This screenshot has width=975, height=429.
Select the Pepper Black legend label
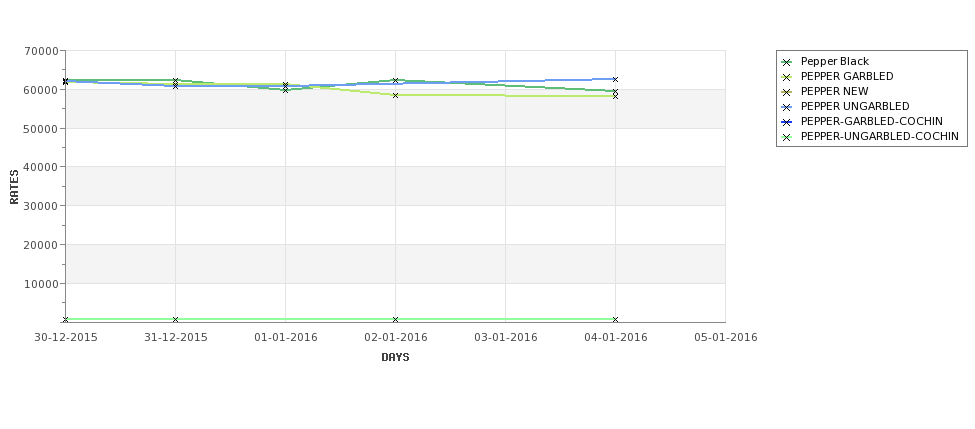834,62
